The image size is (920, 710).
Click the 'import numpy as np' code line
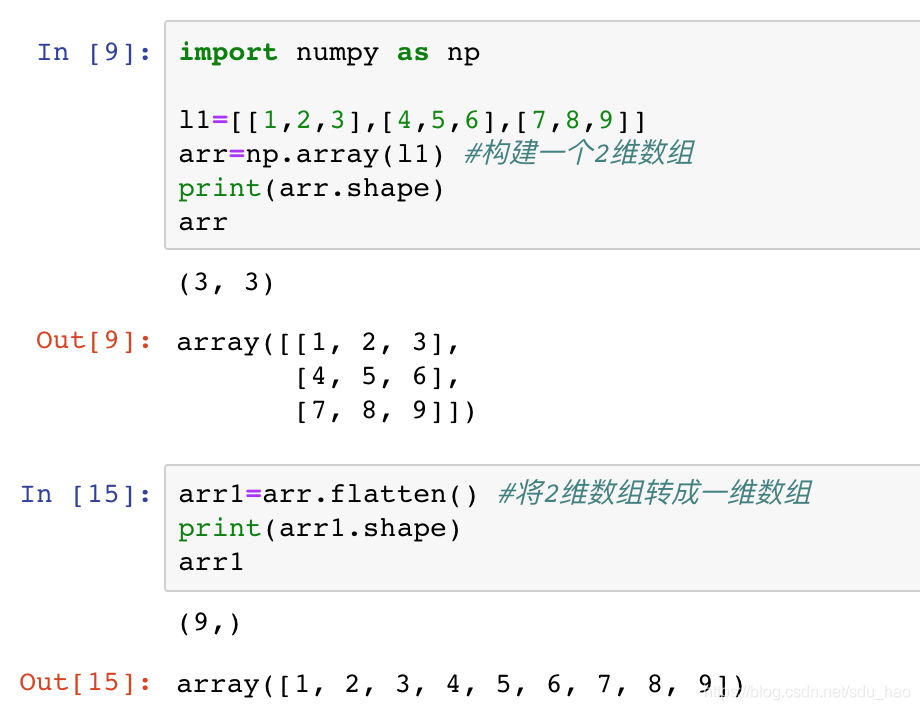pyautogui.click(x=329, y=53)
